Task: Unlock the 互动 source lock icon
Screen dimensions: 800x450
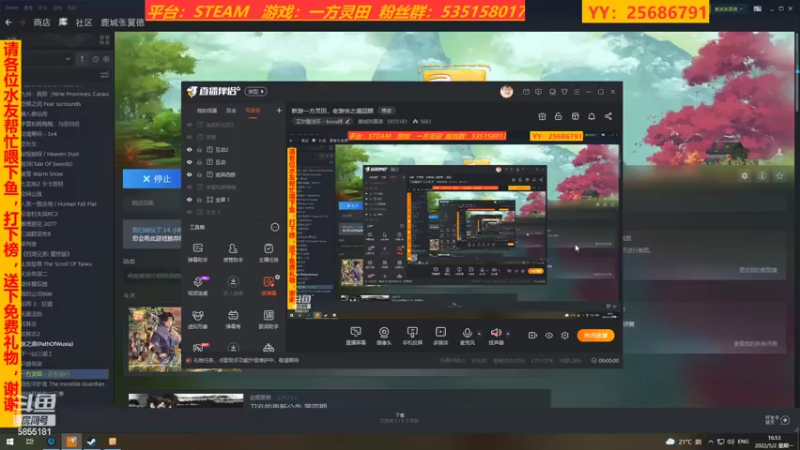Action: (199, 162)
